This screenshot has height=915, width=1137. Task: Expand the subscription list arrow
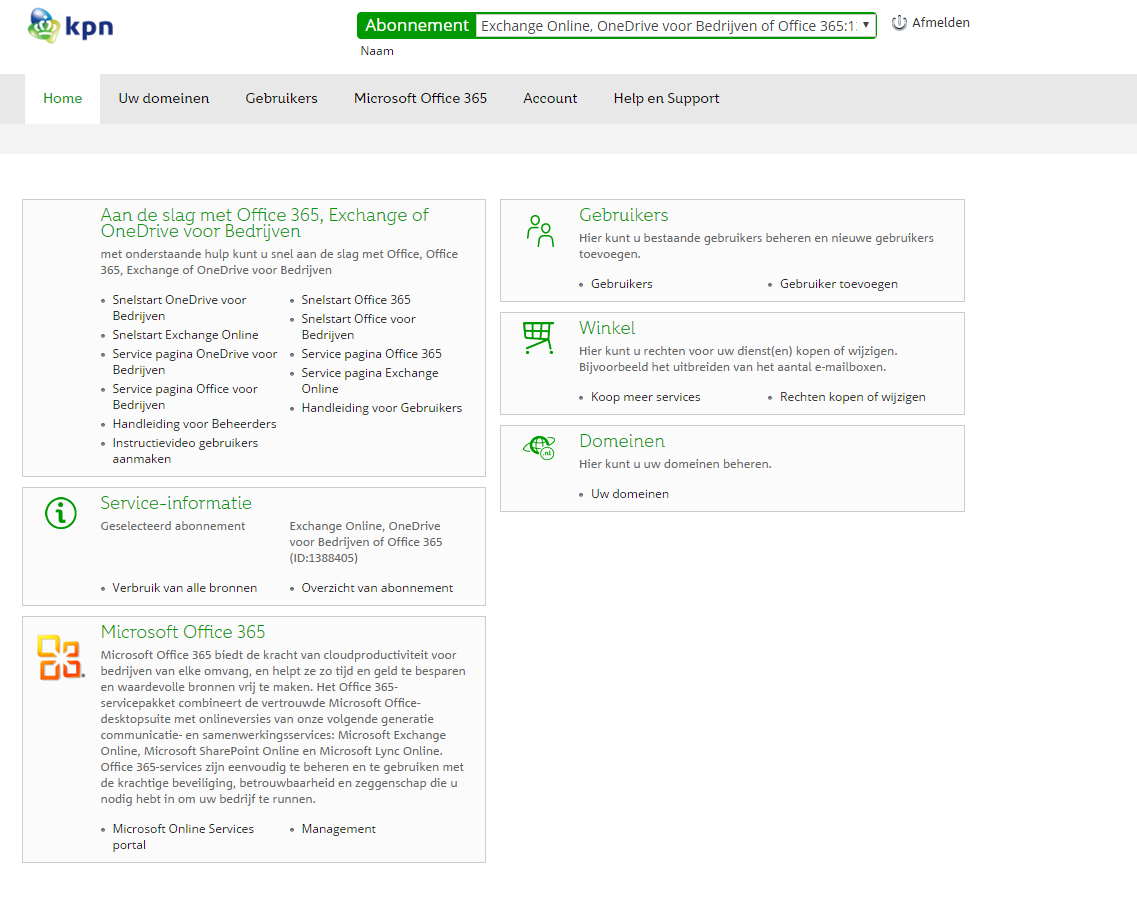tap(865, 25)
